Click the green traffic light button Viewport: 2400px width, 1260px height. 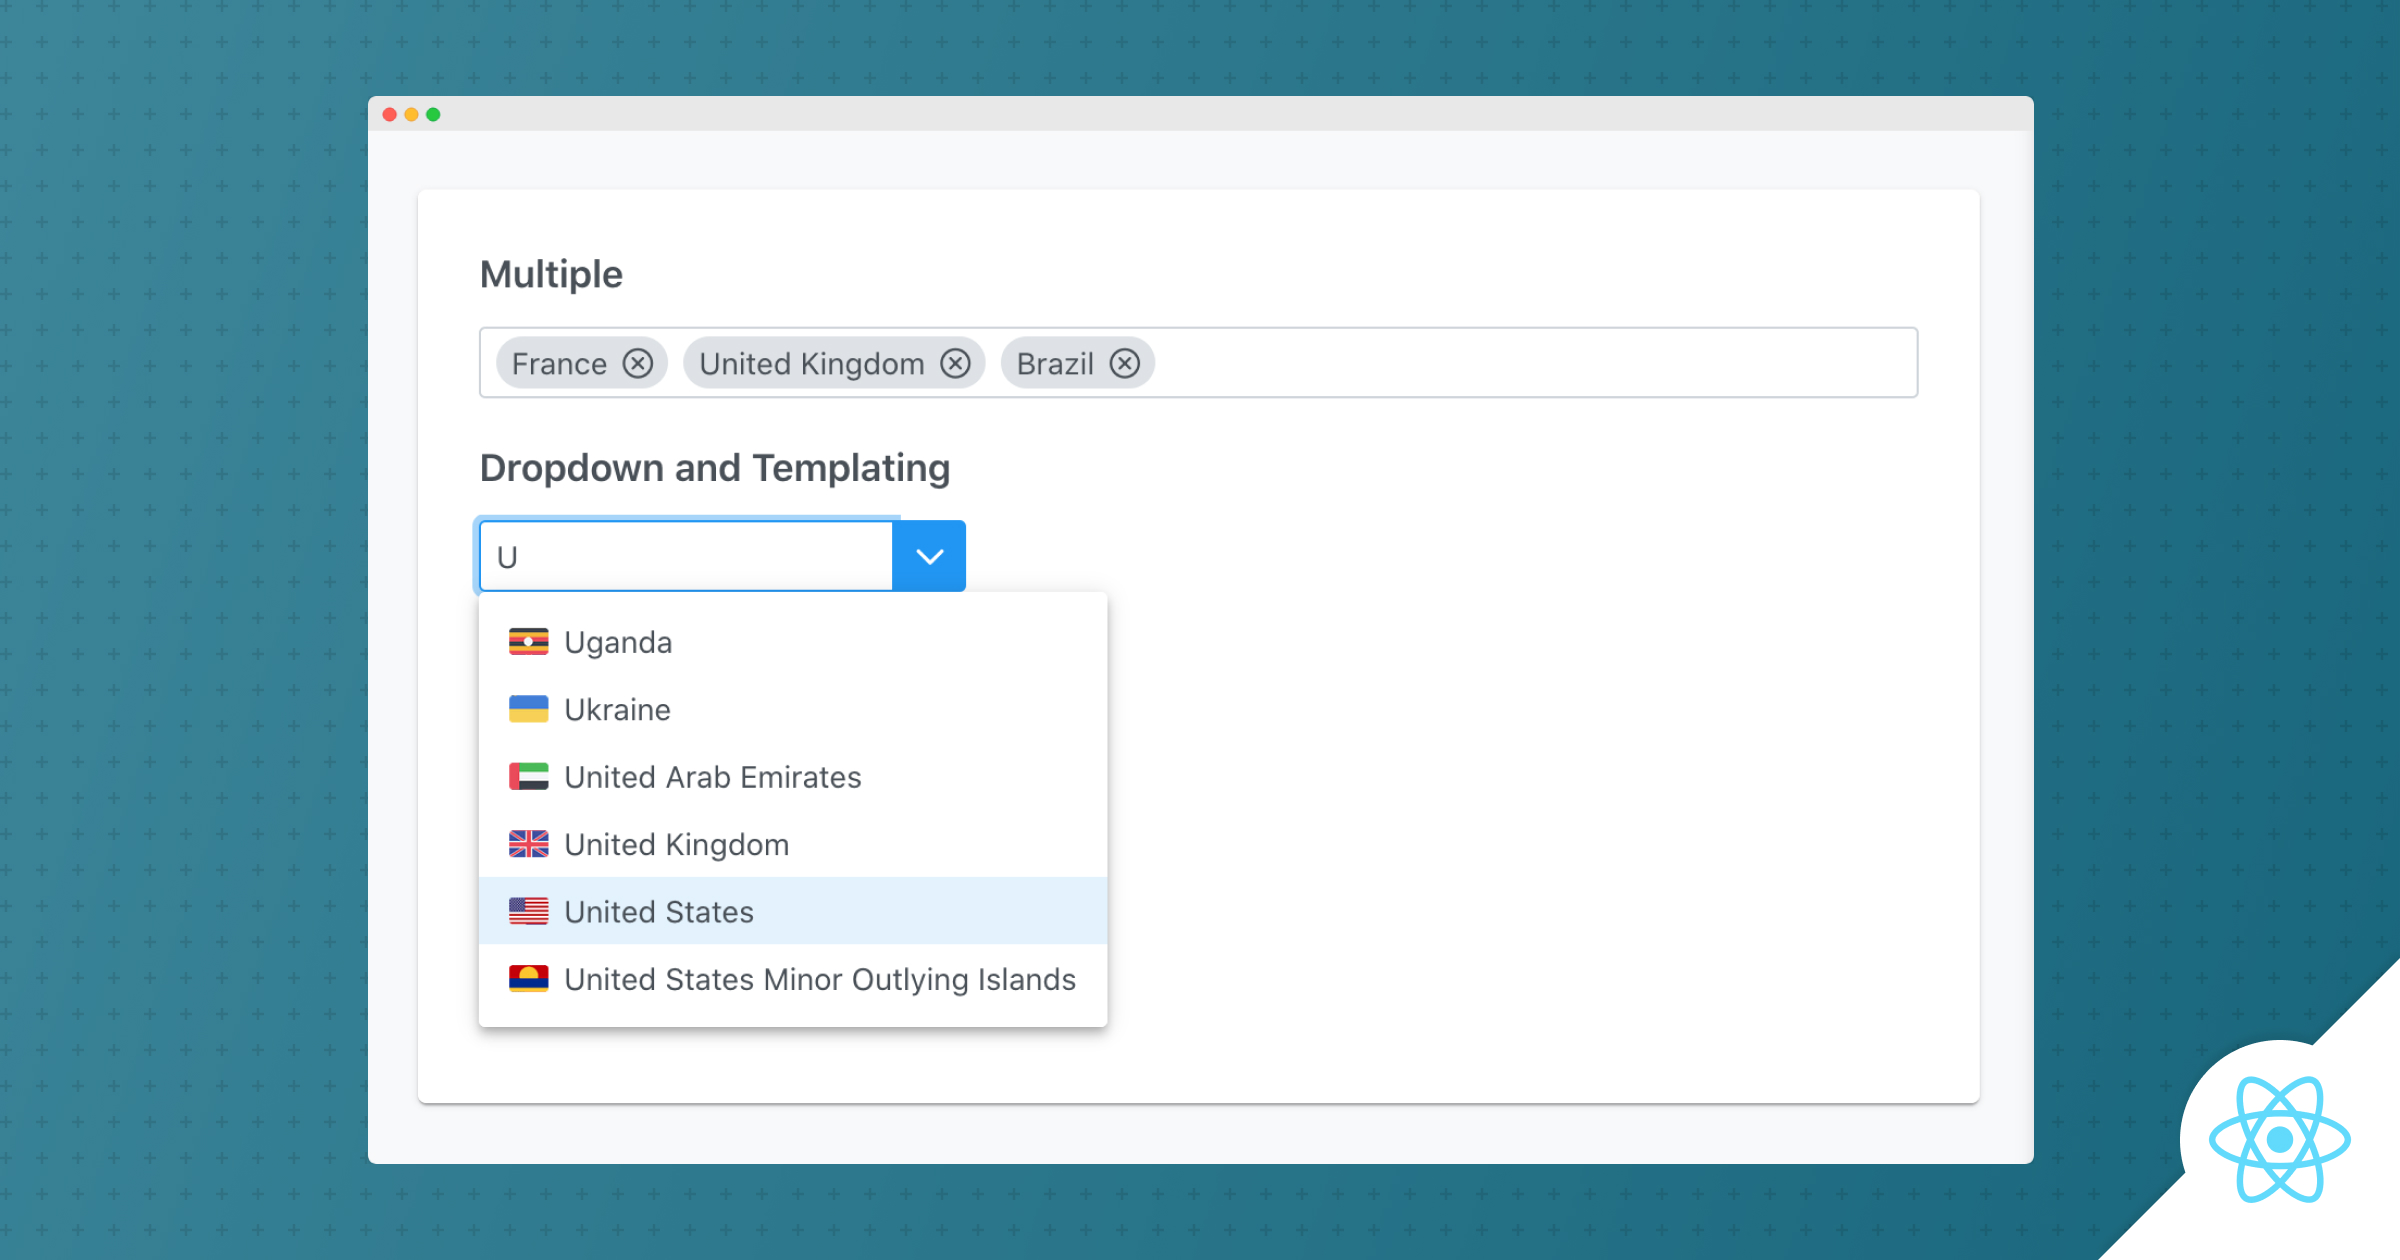pyautogui.click(x=434, y=114)
